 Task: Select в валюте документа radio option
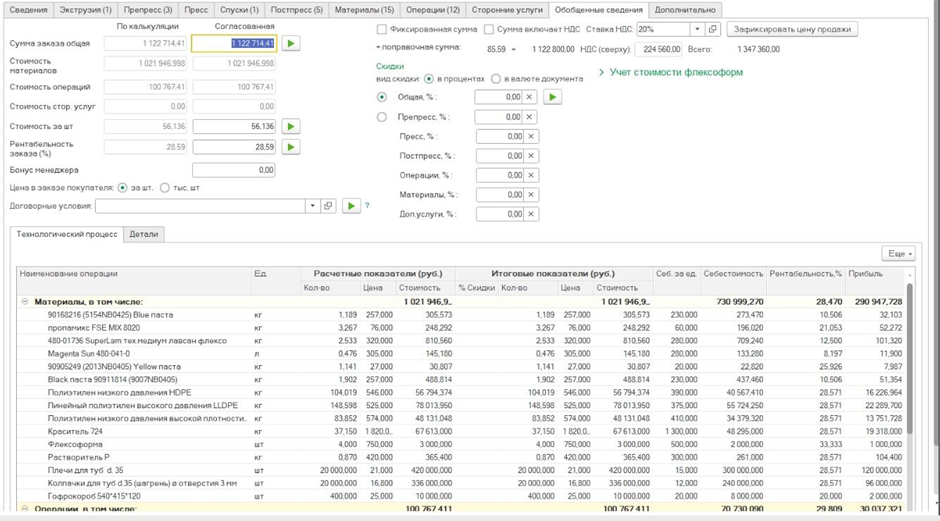click(x=496, y=78)
